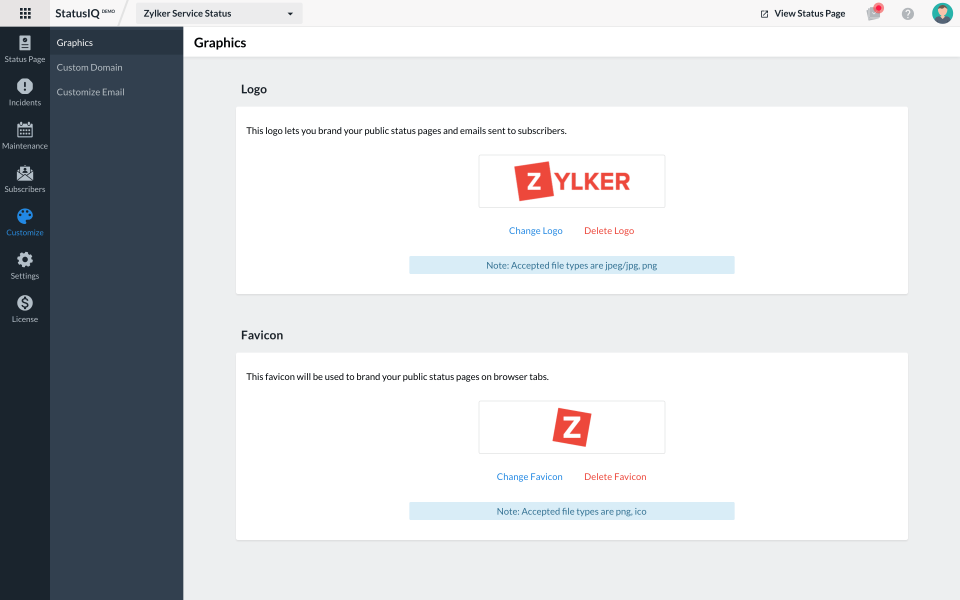This screenshot has height=600, width=960.
Task: Click the License dollar icon
Action: pos(24,305)
